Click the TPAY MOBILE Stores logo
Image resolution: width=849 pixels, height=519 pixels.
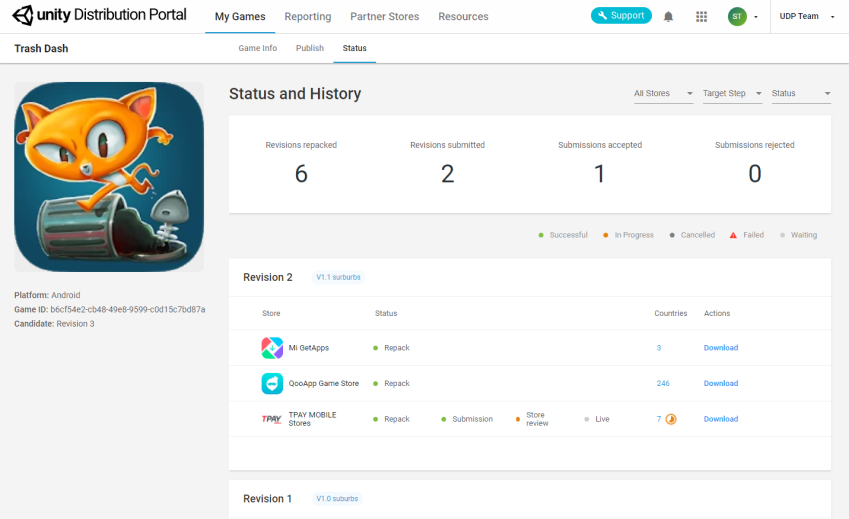tap(271, 420)
